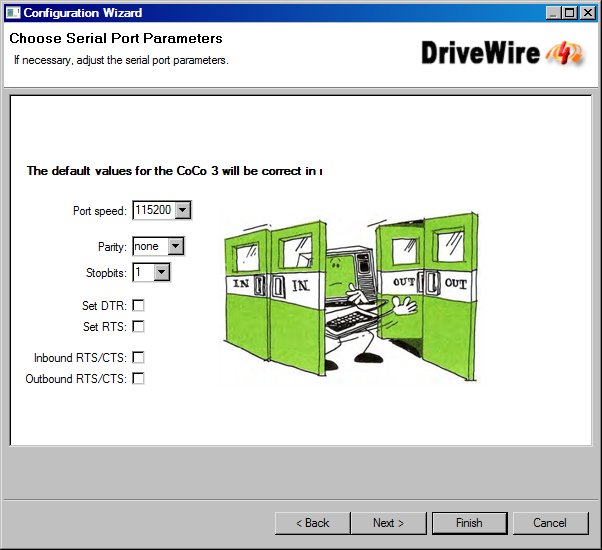Click the Configuration Wizard title bar icon
The height and width of the screenshot is (550, 602).
click(12, 13)
